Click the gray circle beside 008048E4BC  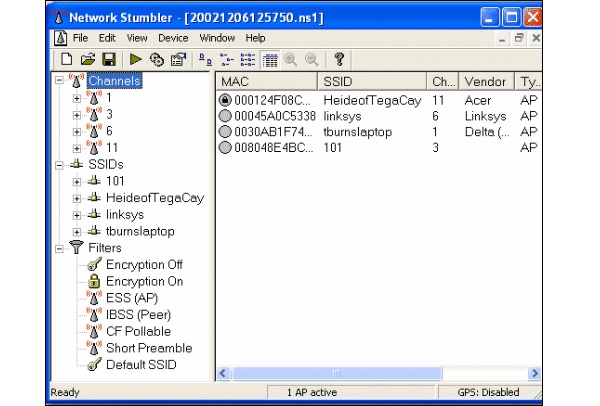[225, 147]
